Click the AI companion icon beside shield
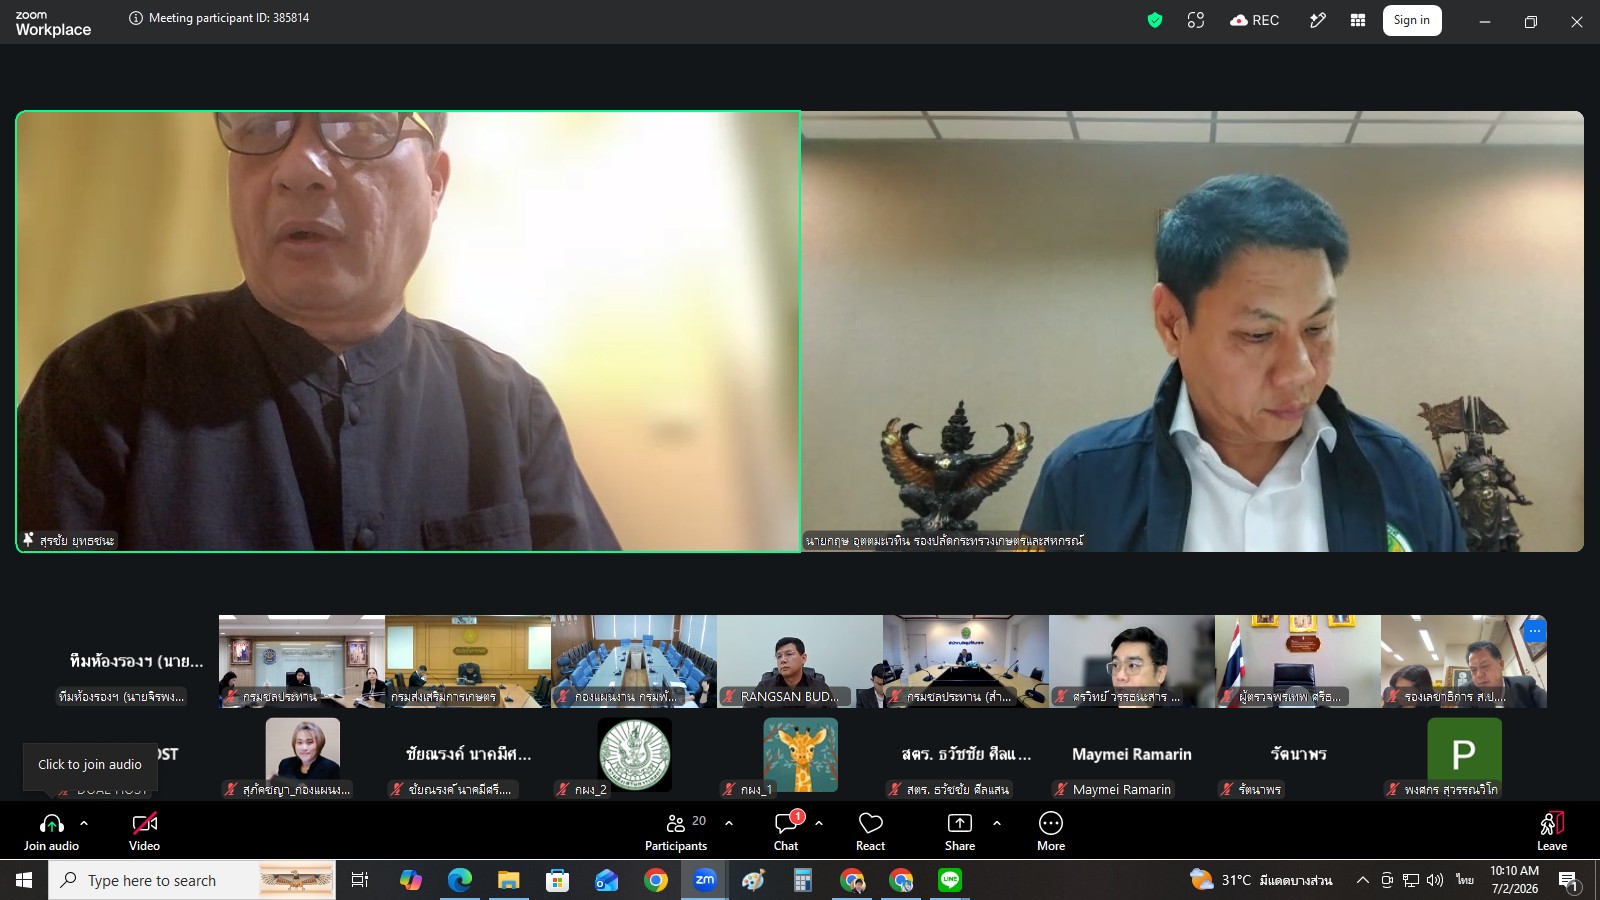This screenshot has height=900, width=1600. pos(1196,20)
